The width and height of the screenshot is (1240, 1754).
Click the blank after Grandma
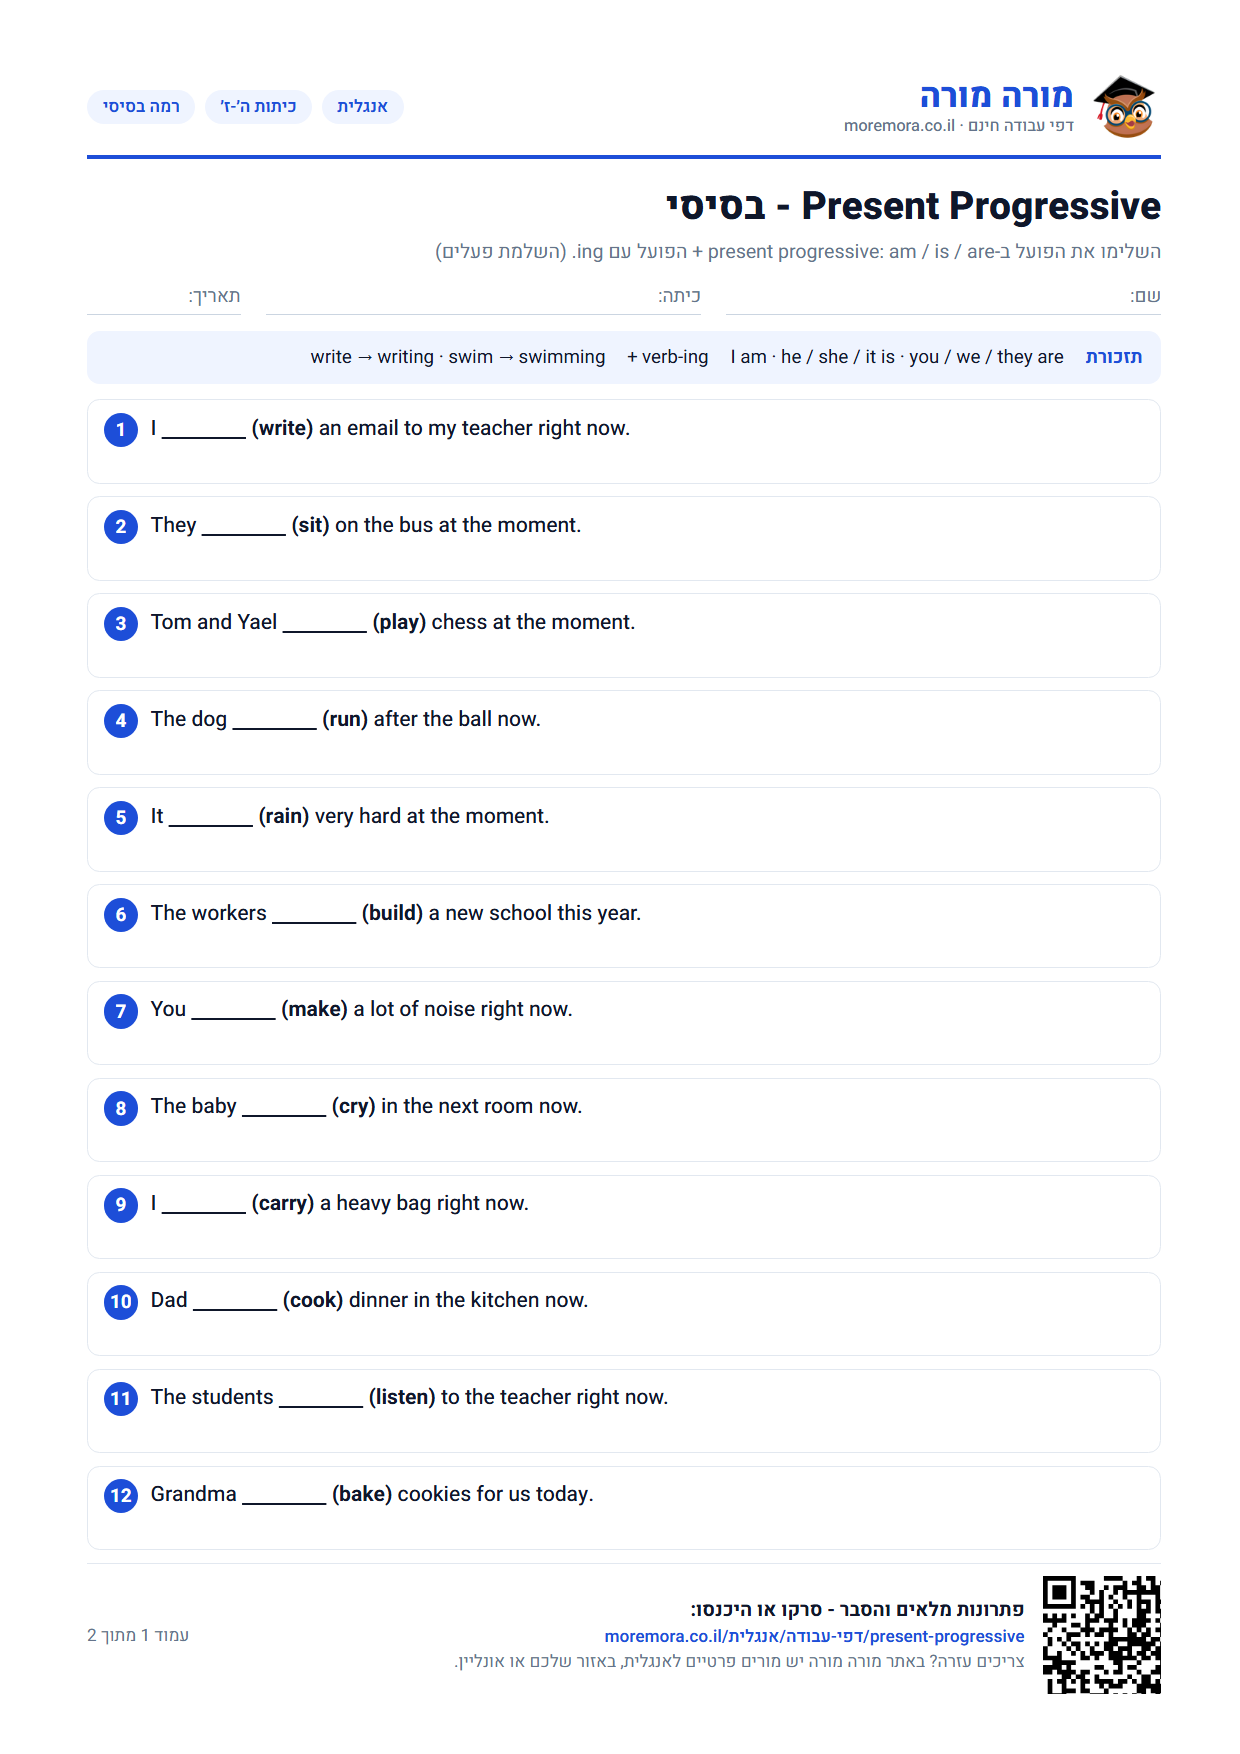[x=284, y=1496]
